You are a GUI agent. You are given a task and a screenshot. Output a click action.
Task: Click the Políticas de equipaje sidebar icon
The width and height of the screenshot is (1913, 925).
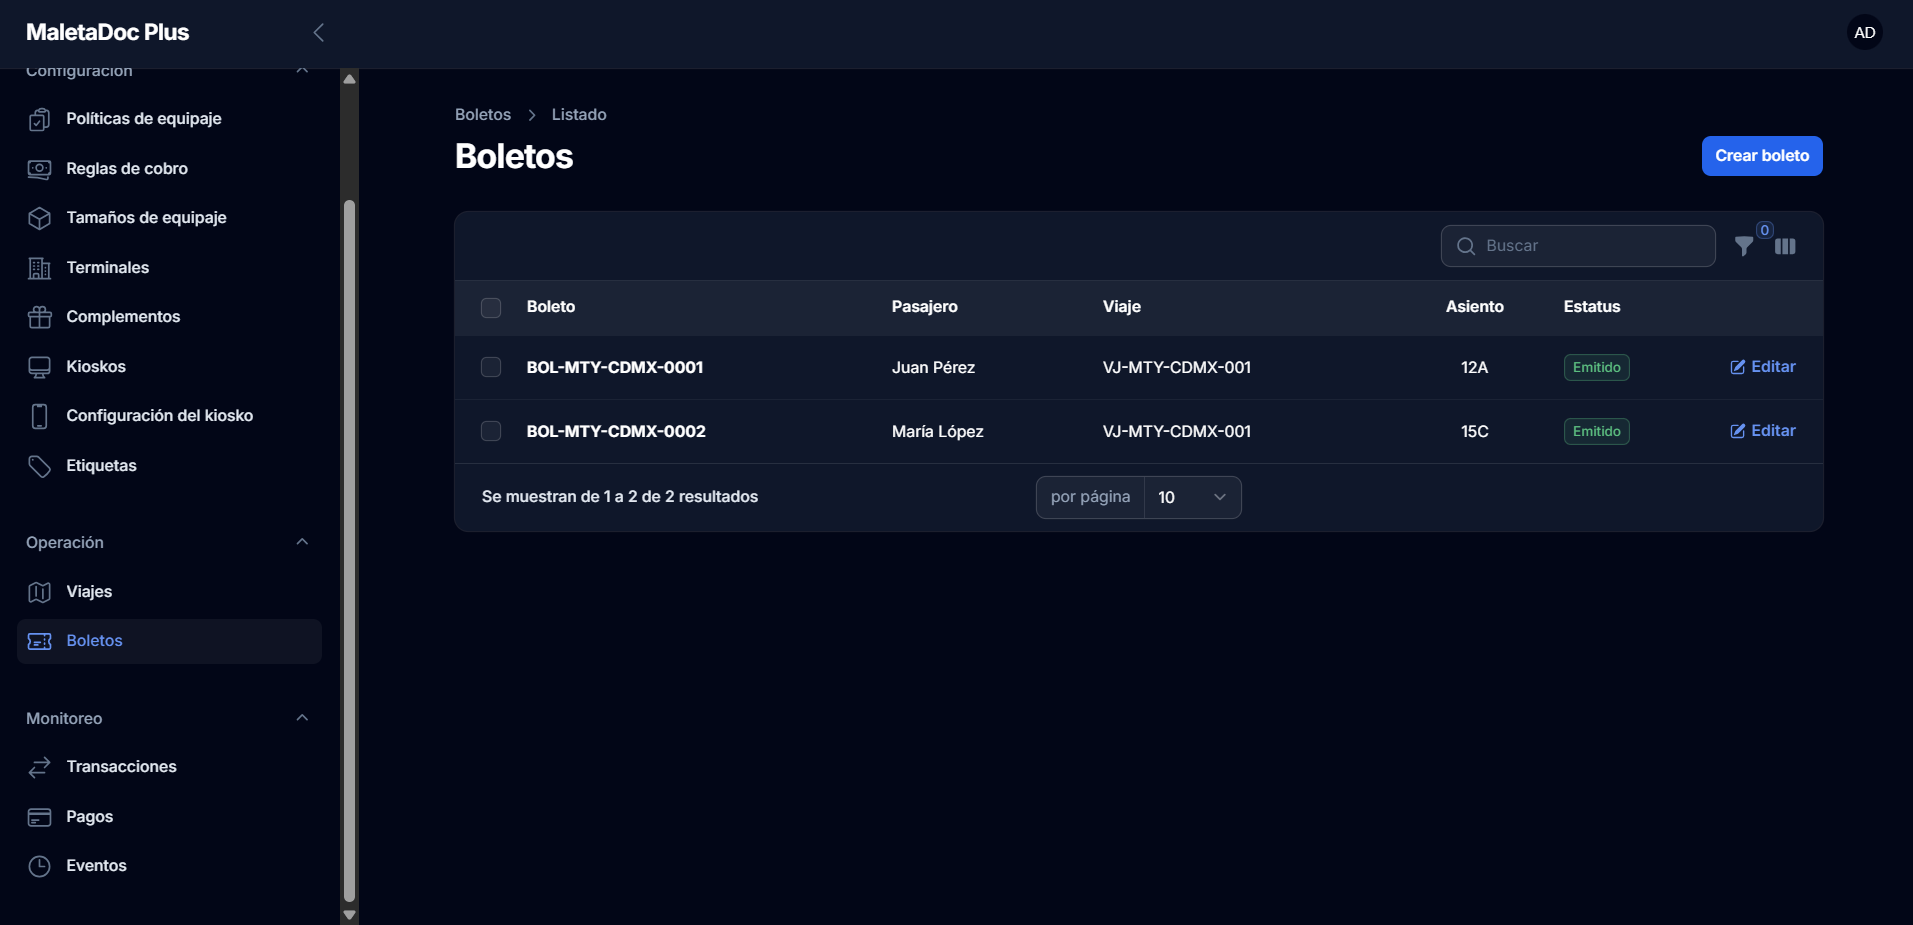click(x=39, y=119)
